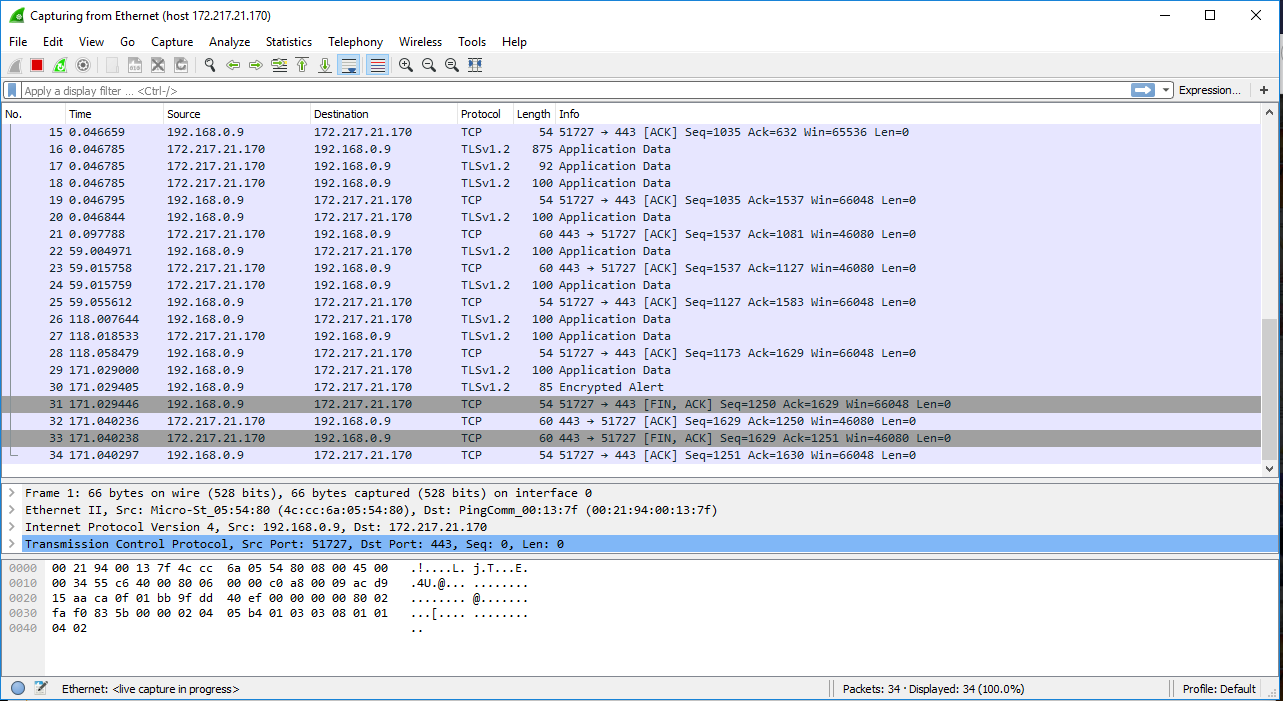Select packet 30 Encrypted Alert row

[x=632, y=387]
